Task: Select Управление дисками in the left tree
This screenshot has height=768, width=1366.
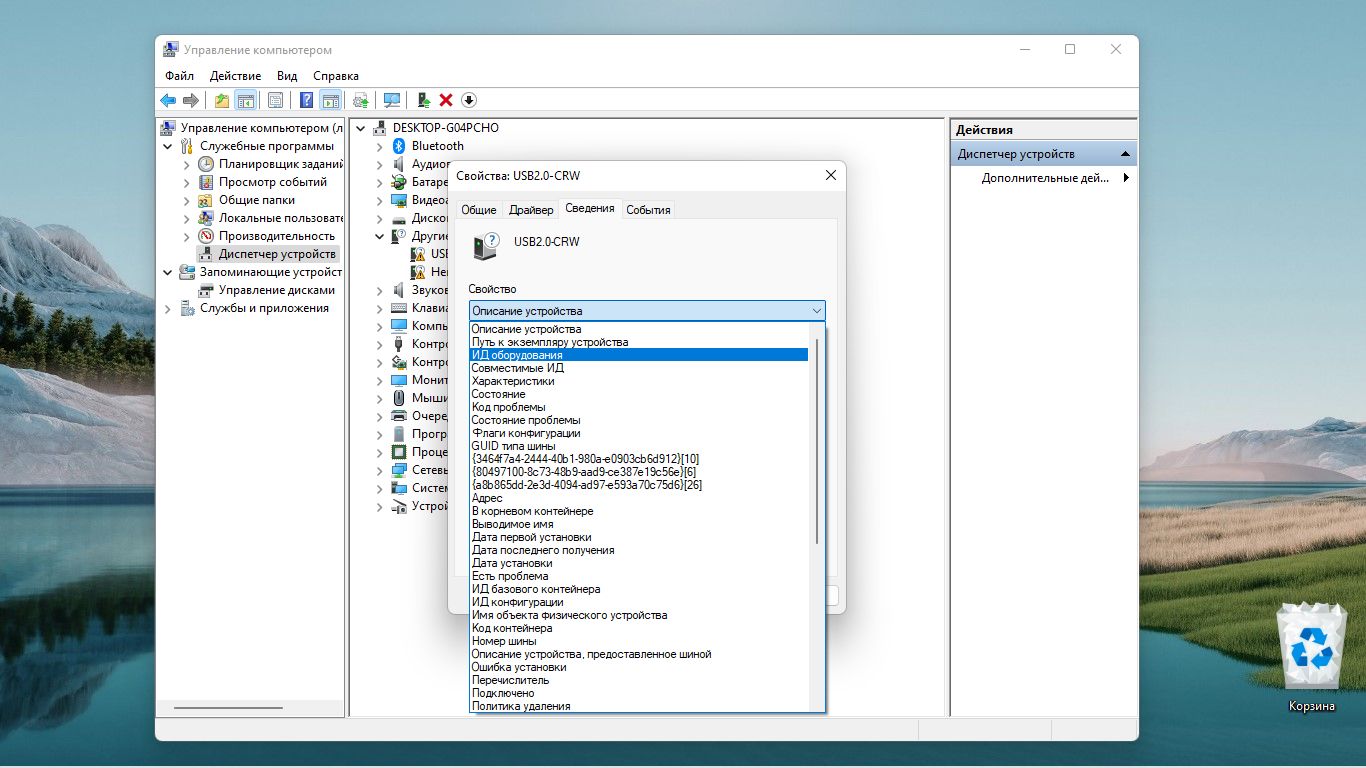Action: [x=276, y=290]
